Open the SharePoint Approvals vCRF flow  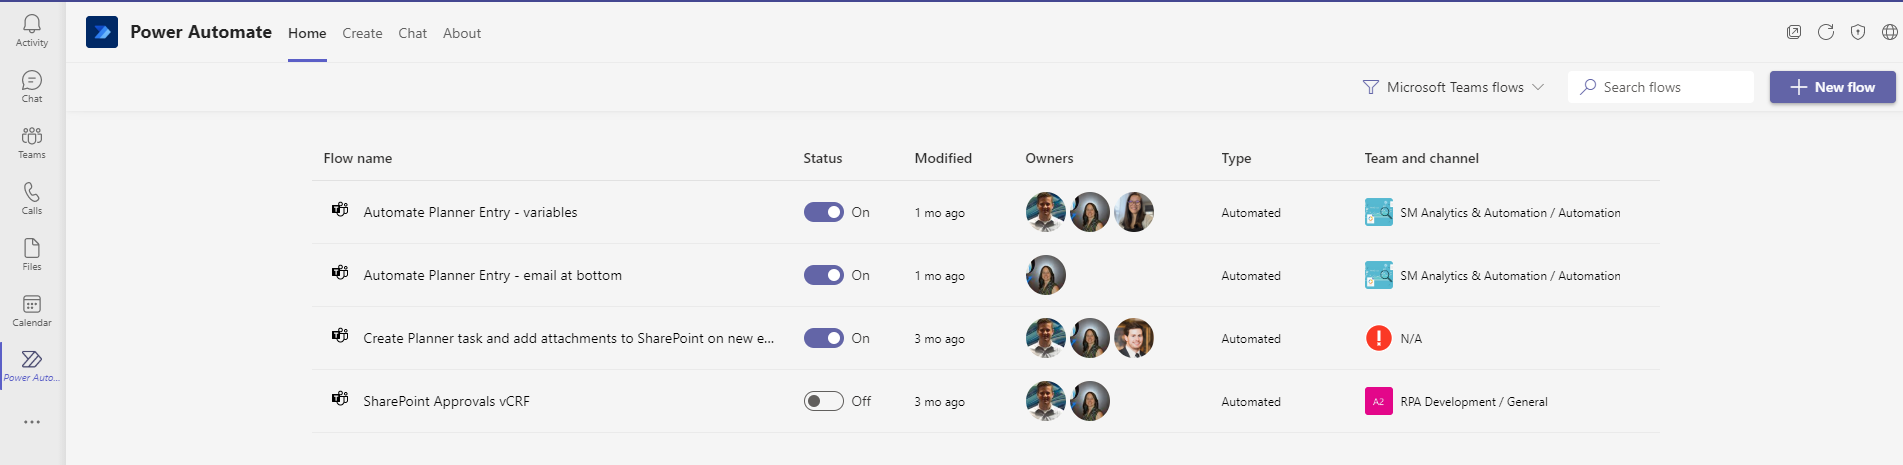(x=446, y=401)
